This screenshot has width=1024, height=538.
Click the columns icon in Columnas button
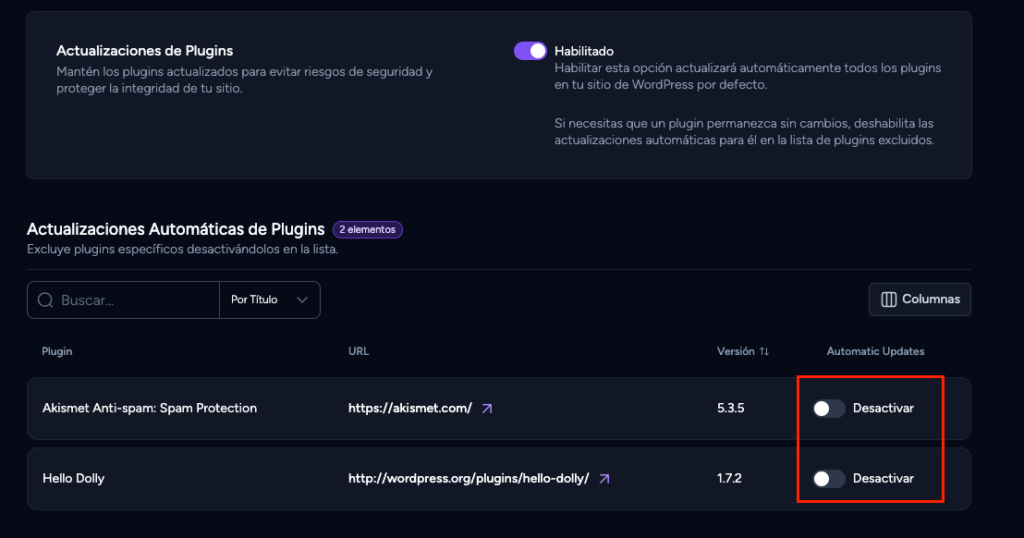point(889,299)
